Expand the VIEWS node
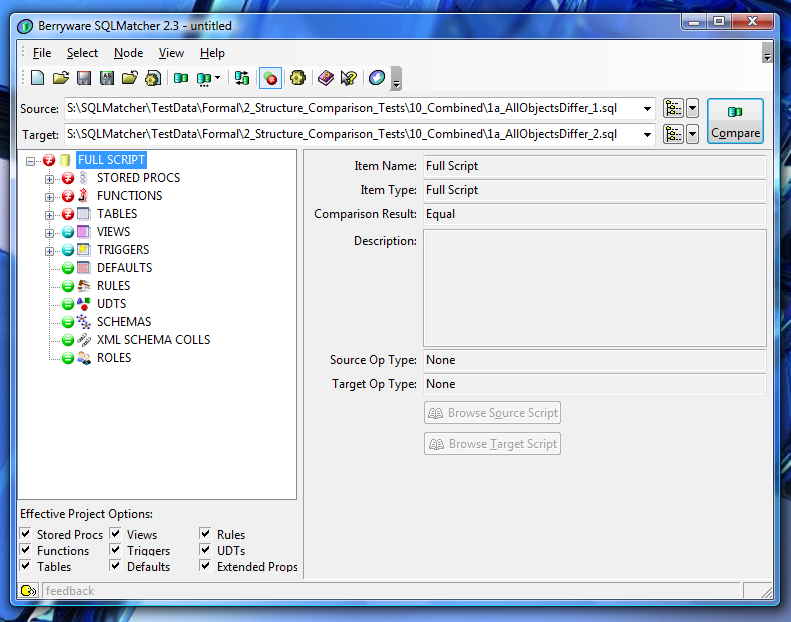Screen dimensions: 791x622 click(x=49, y=233)
